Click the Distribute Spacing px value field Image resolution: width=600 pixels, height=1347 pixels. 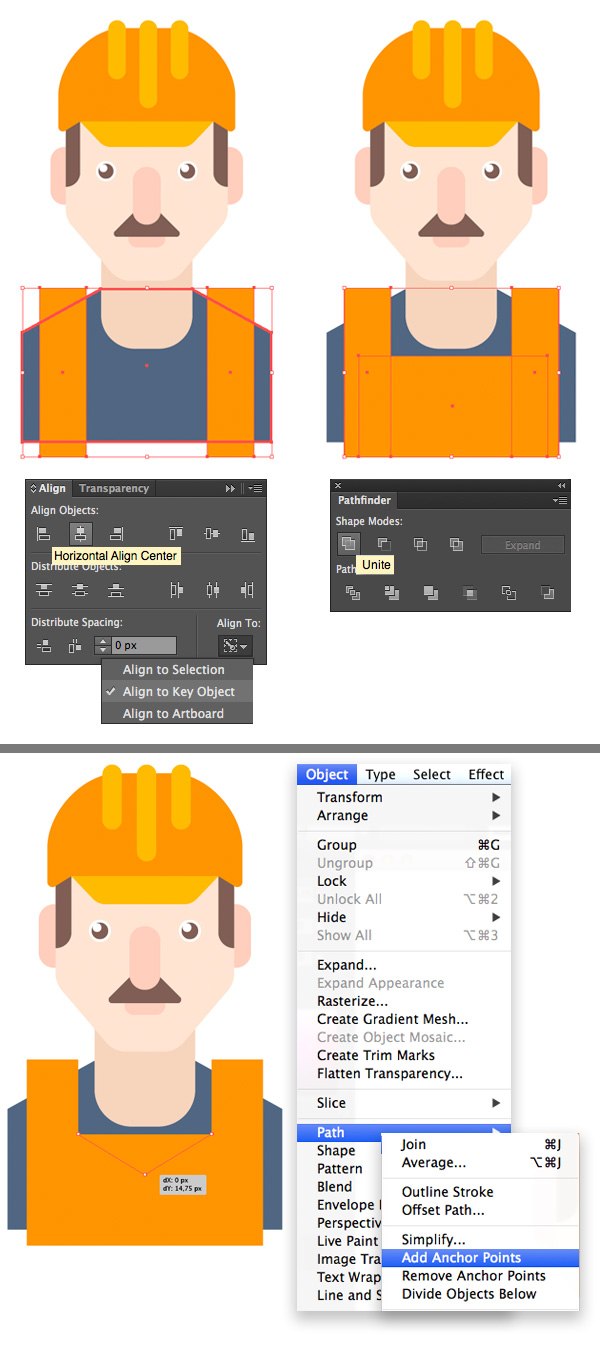point(143,646)
